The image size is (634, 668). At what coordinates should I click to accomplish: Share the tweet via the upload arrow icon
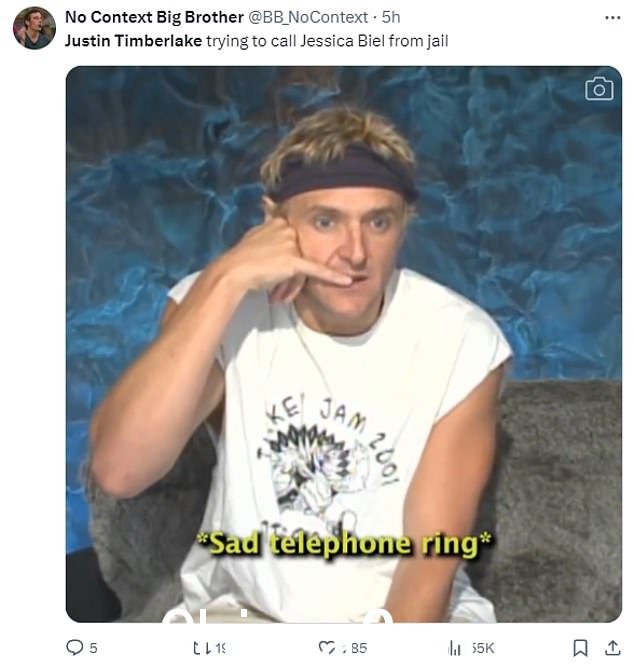point(612,648)
